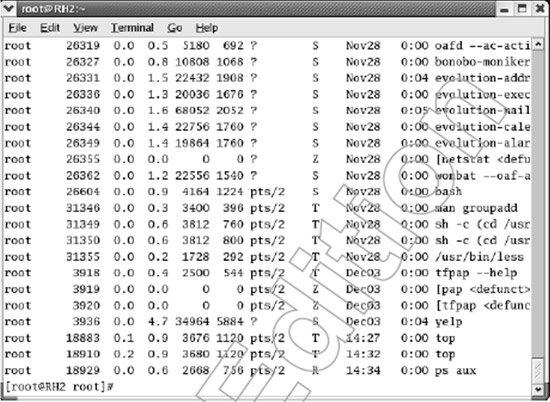The height and width of the screenshot is (402, 550).
Task: Open the Help menu
Action: tap(207, 28)
